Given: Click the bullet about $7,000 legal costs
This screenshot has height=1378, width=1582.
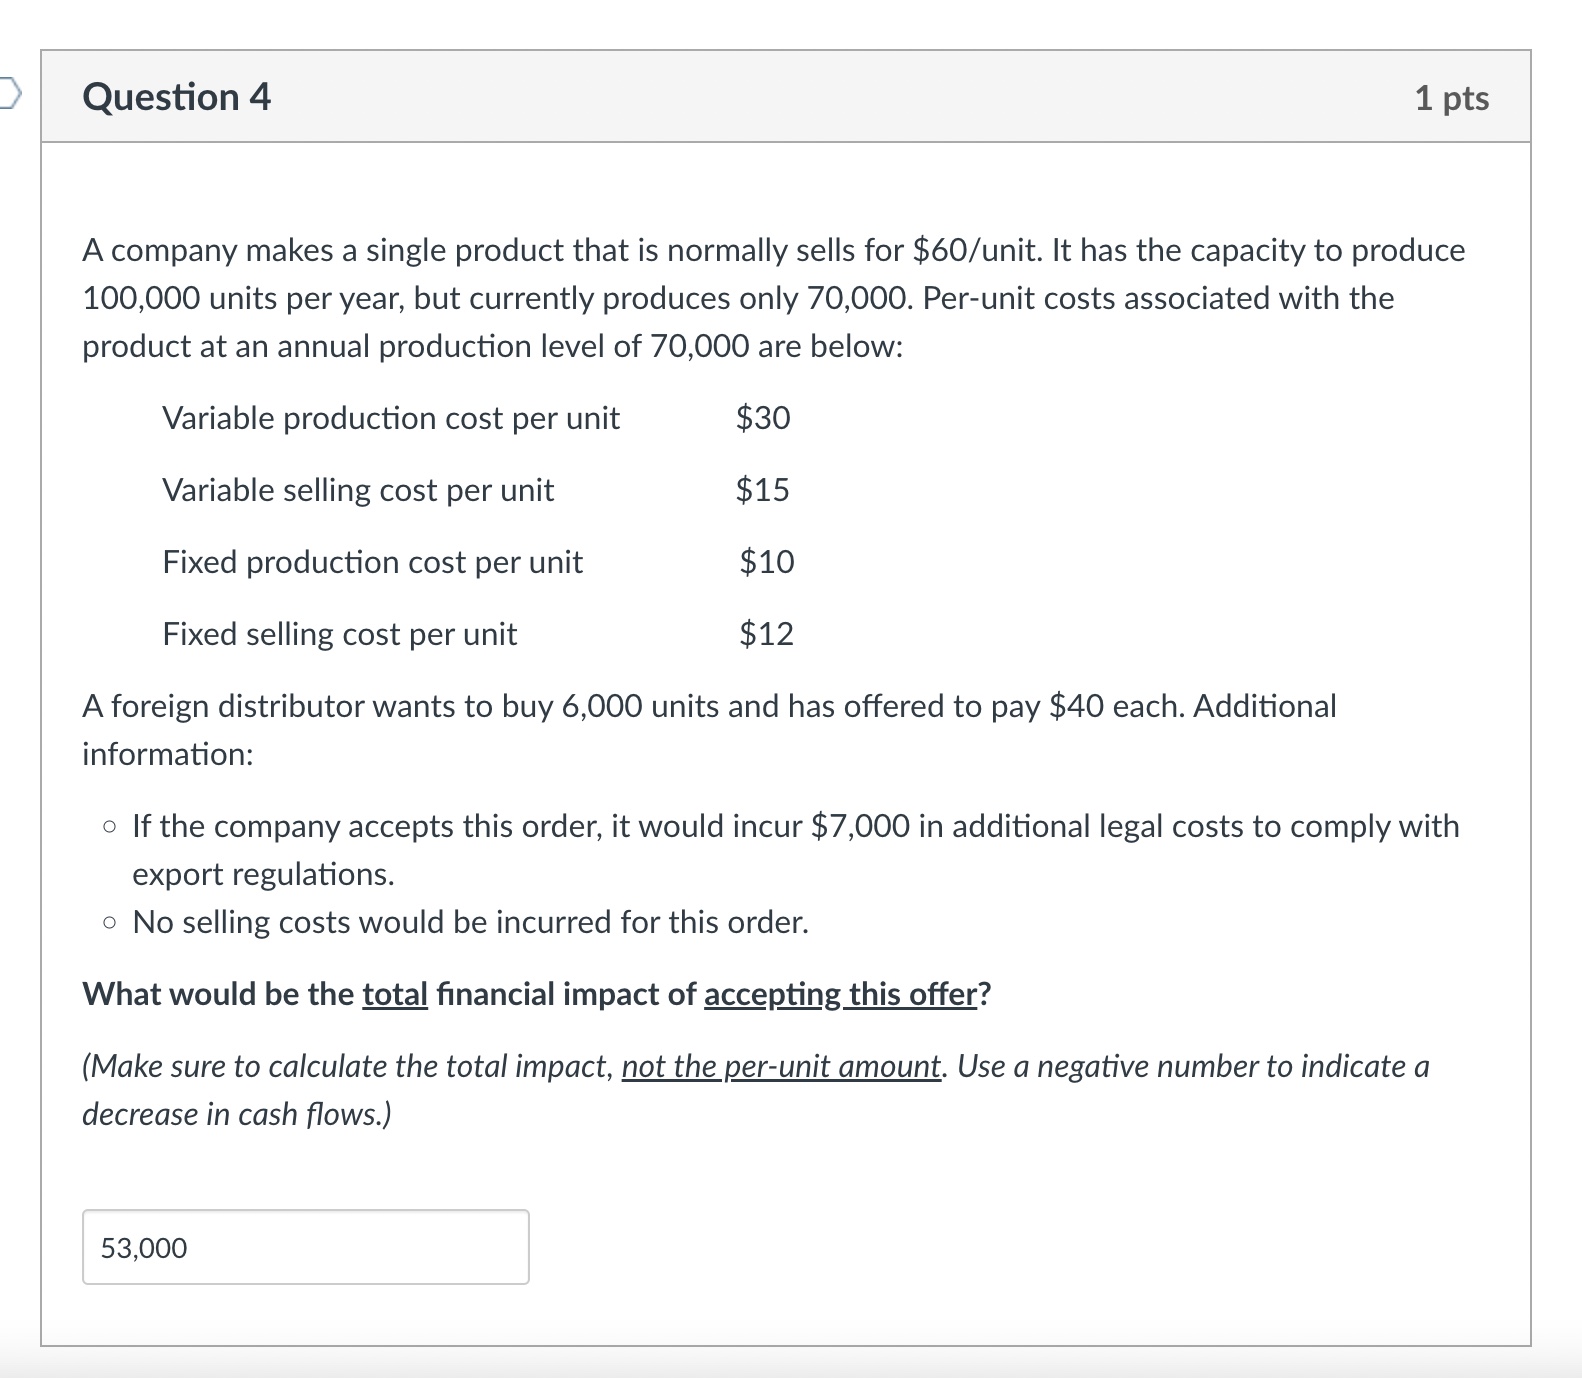Looking at the screenshot, I should click(795, 827).
